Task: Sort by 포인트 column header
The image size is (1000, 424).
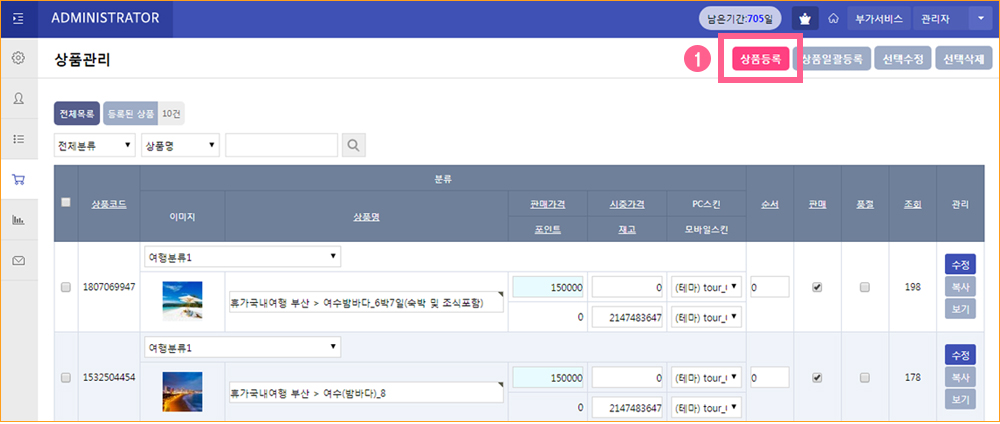Action: tap(548, 230)
